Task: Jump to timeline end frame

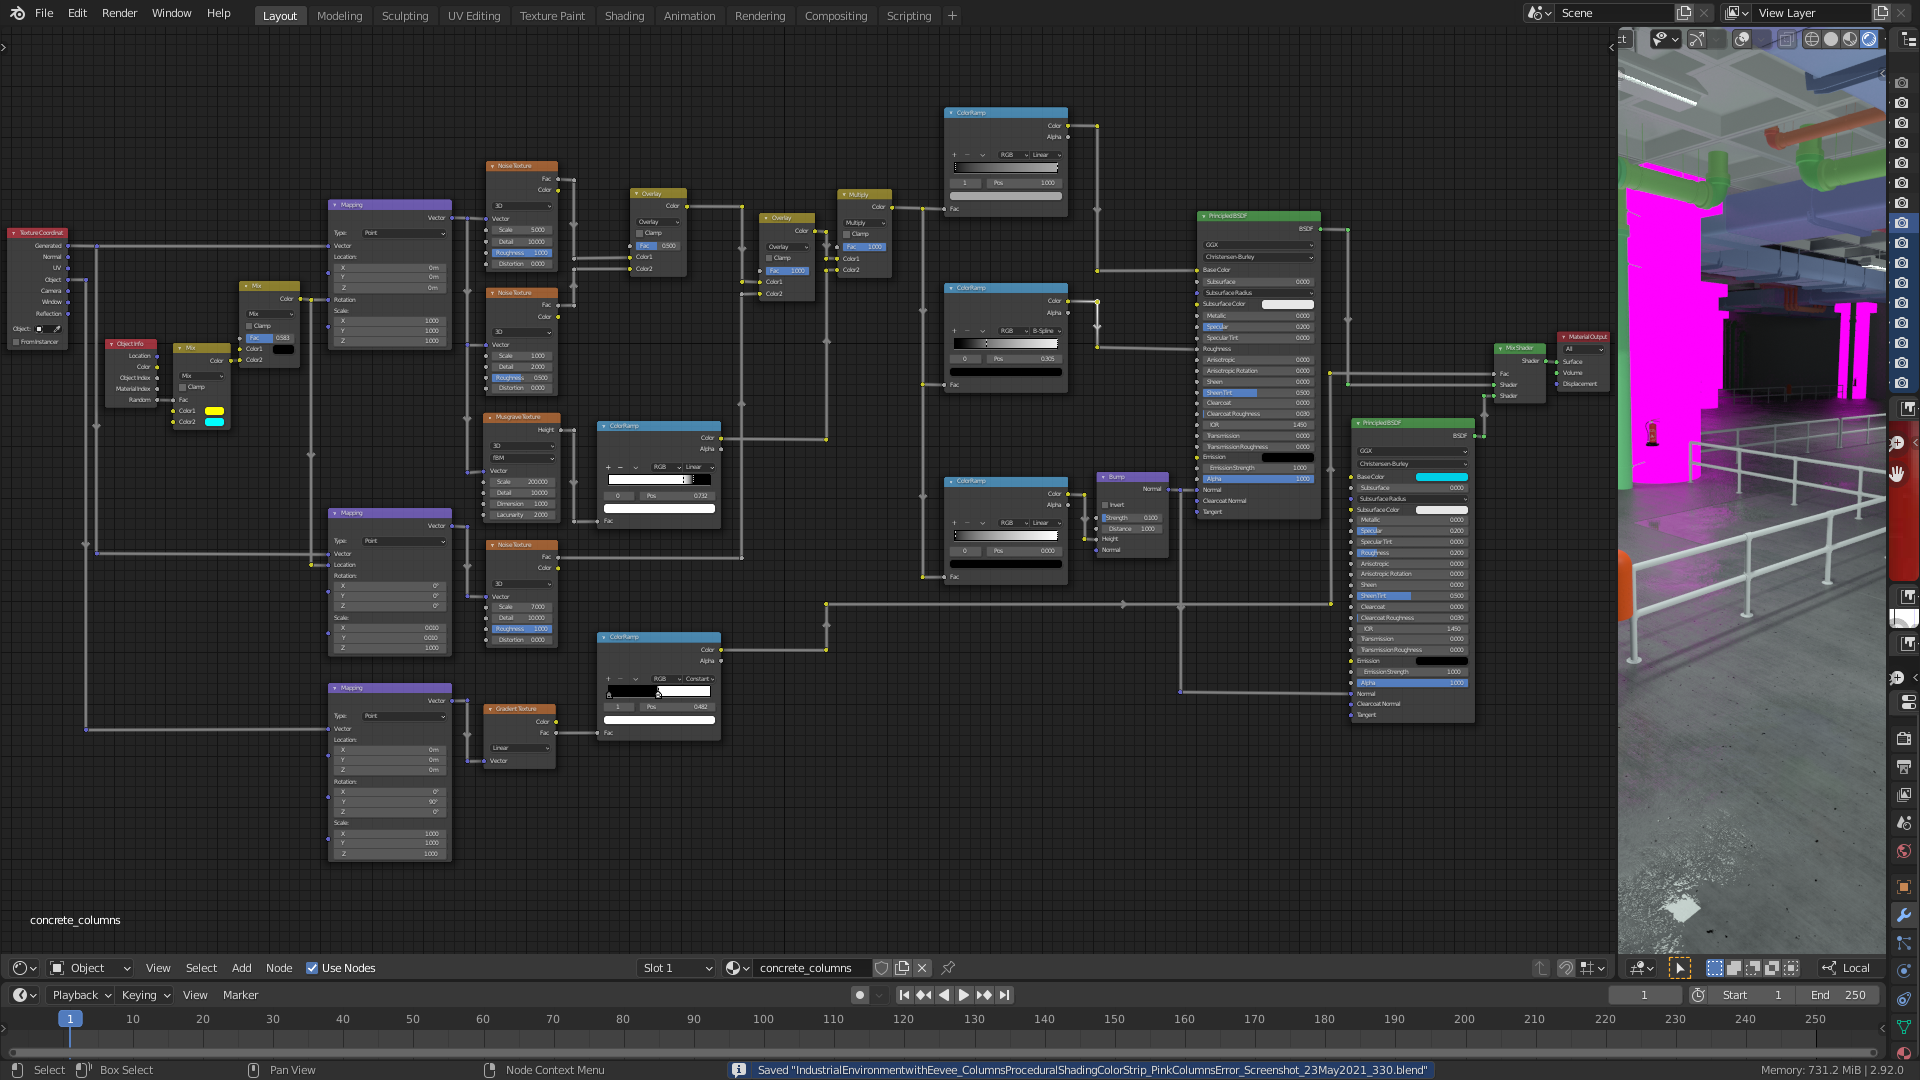Action: click(x=1004, y=995)
